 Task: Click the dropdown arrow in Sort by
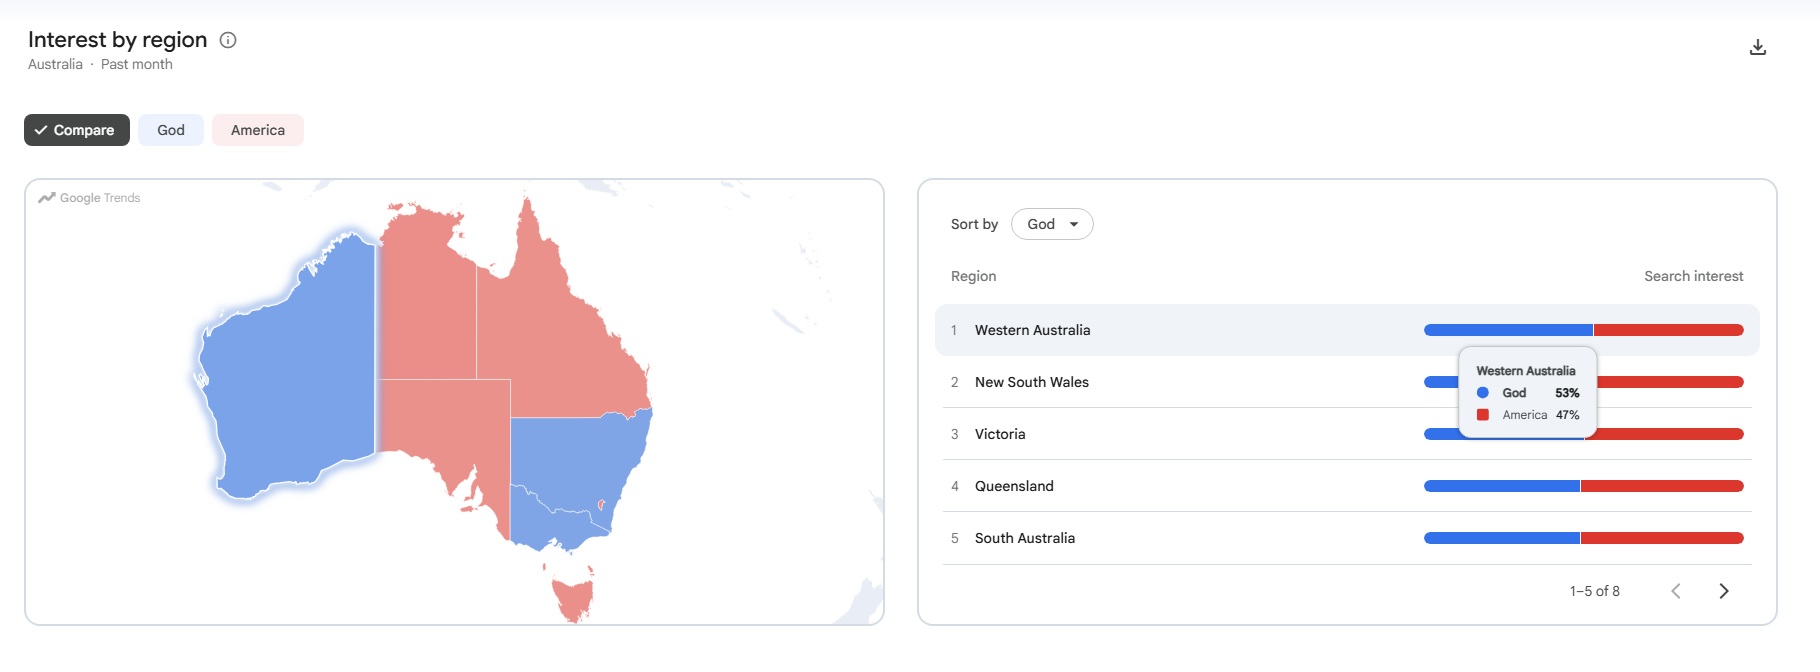point(1074,224)
